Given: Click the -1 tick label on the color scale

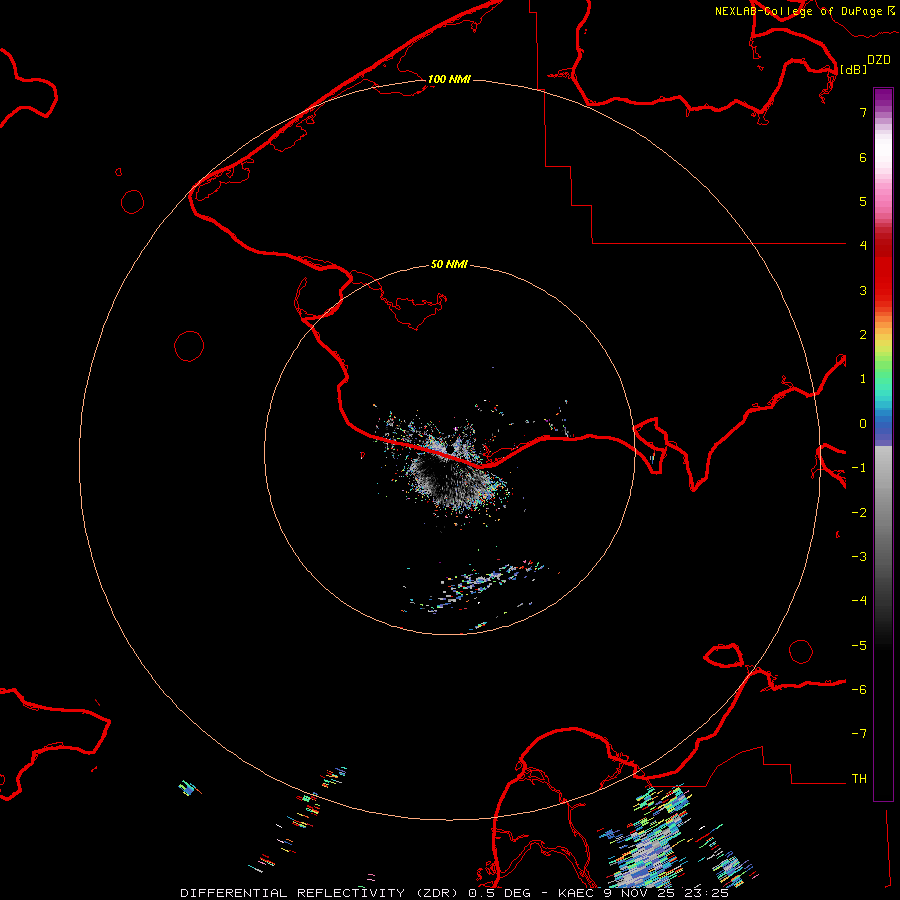Looking at the screenshot, I should click(x=859, y=468).
